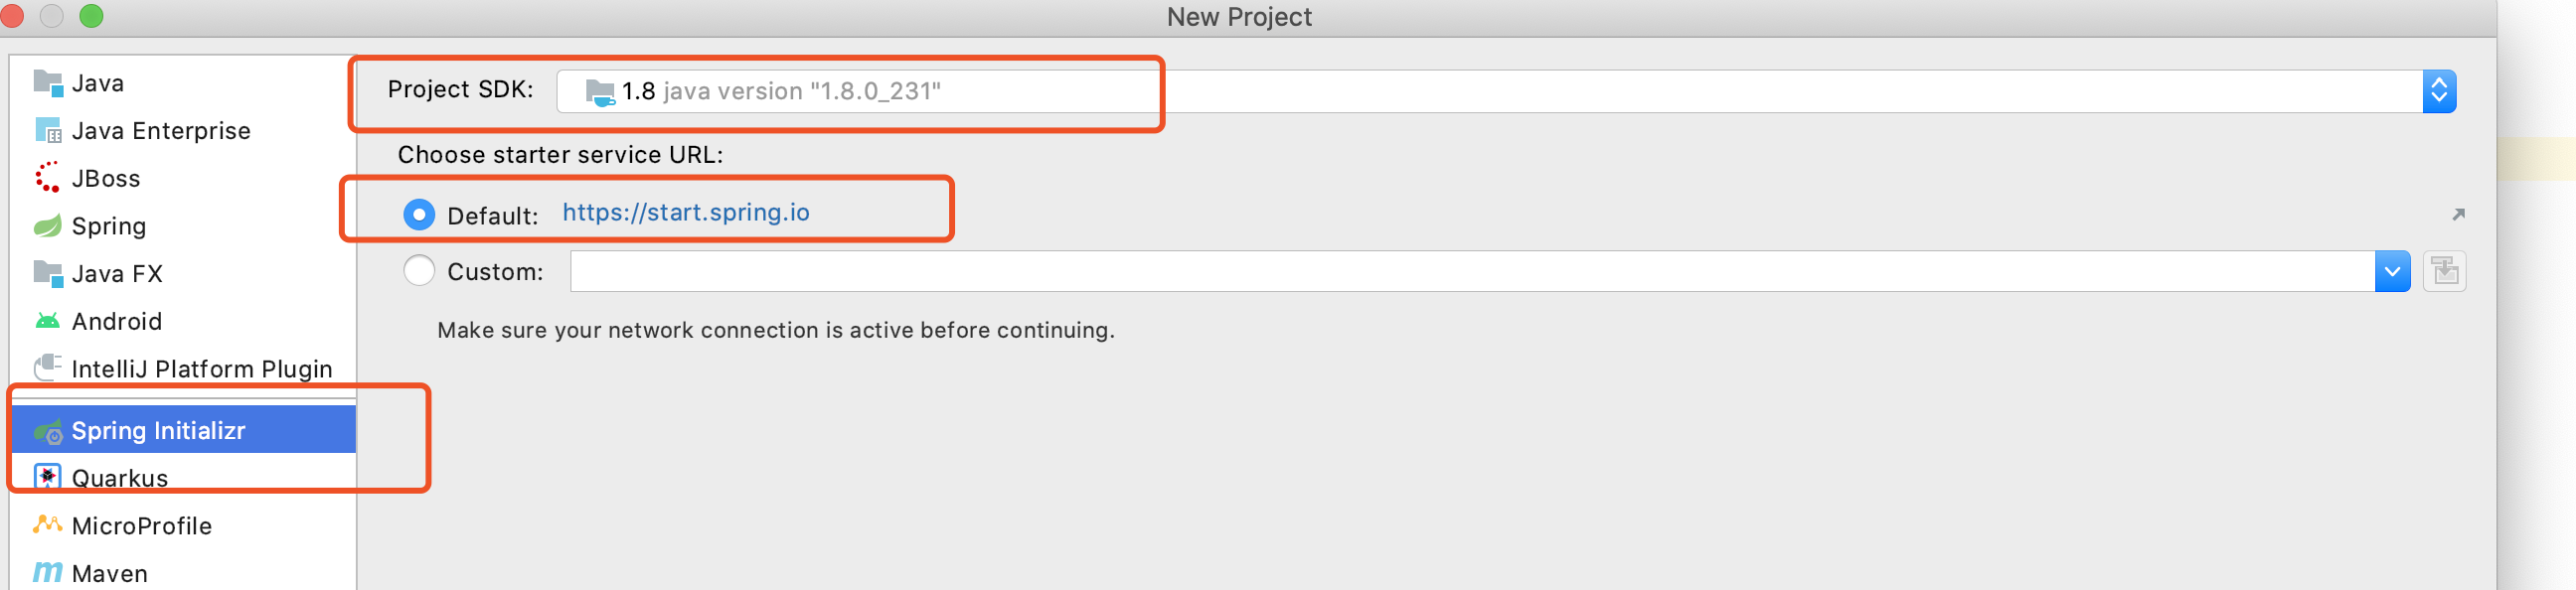This screenshot has height=590, width=2576.
Task: Click the Maven 'm' icon
Action: point(47,572)
